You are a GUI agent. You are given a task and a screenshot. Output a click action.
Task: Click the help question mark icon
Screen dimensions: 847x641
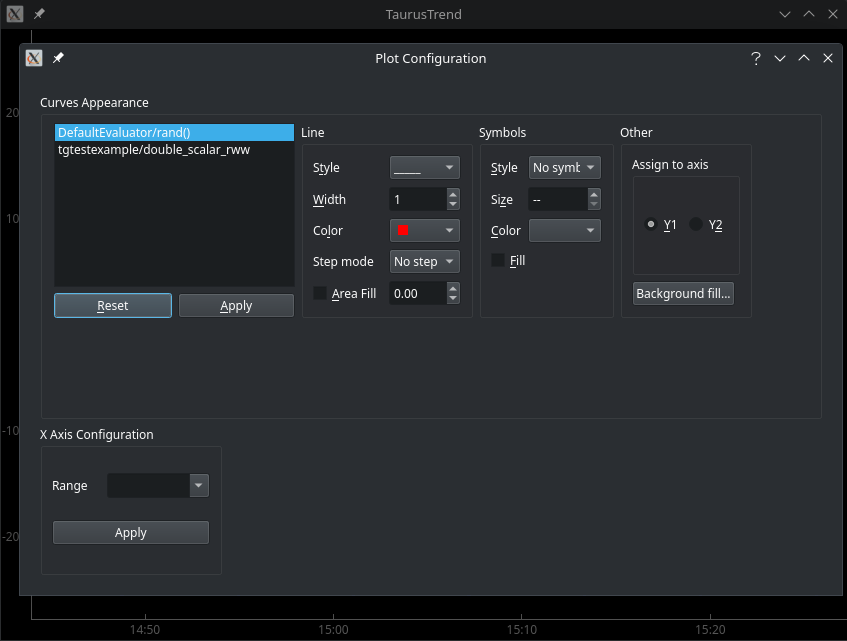(756, 58)
